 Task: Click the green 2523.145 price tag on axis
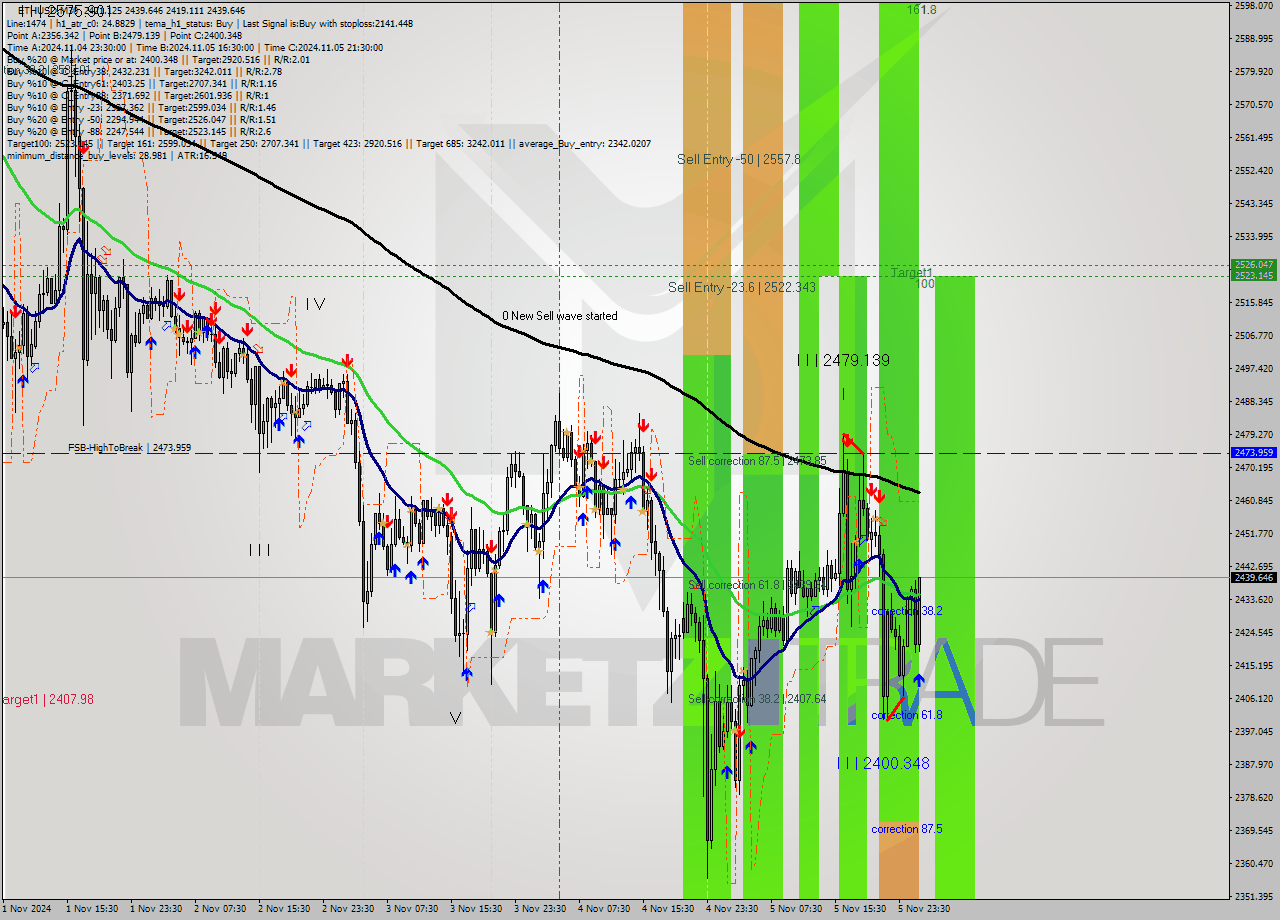point(1253,275)
